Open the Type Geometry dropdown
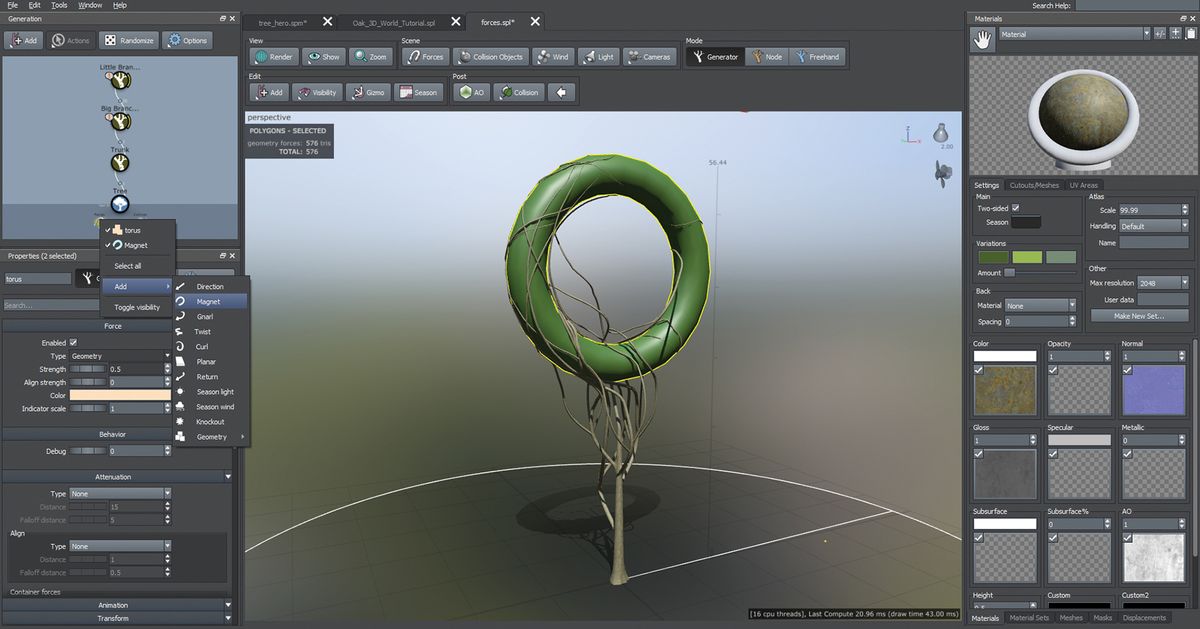 pyautogui.click(x=121, y=355)
